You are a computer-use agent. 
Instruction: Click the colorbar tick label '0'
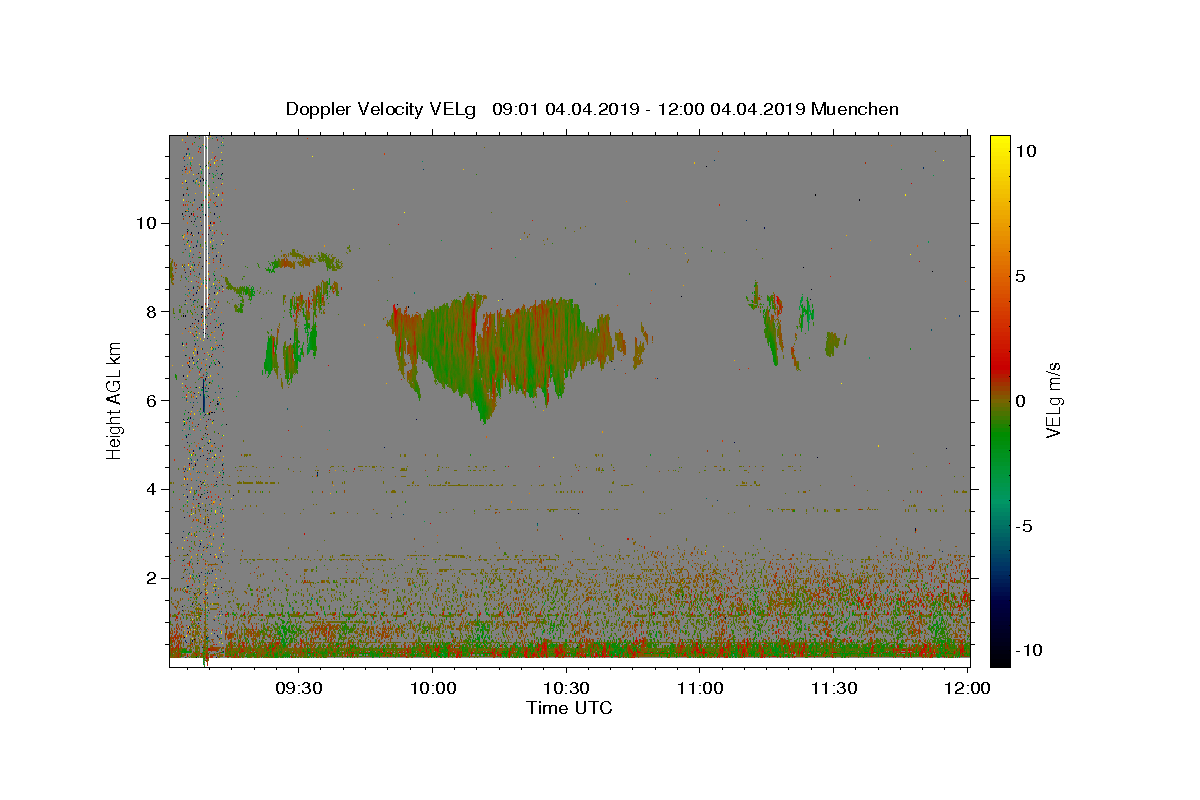tap(1020, 400)
